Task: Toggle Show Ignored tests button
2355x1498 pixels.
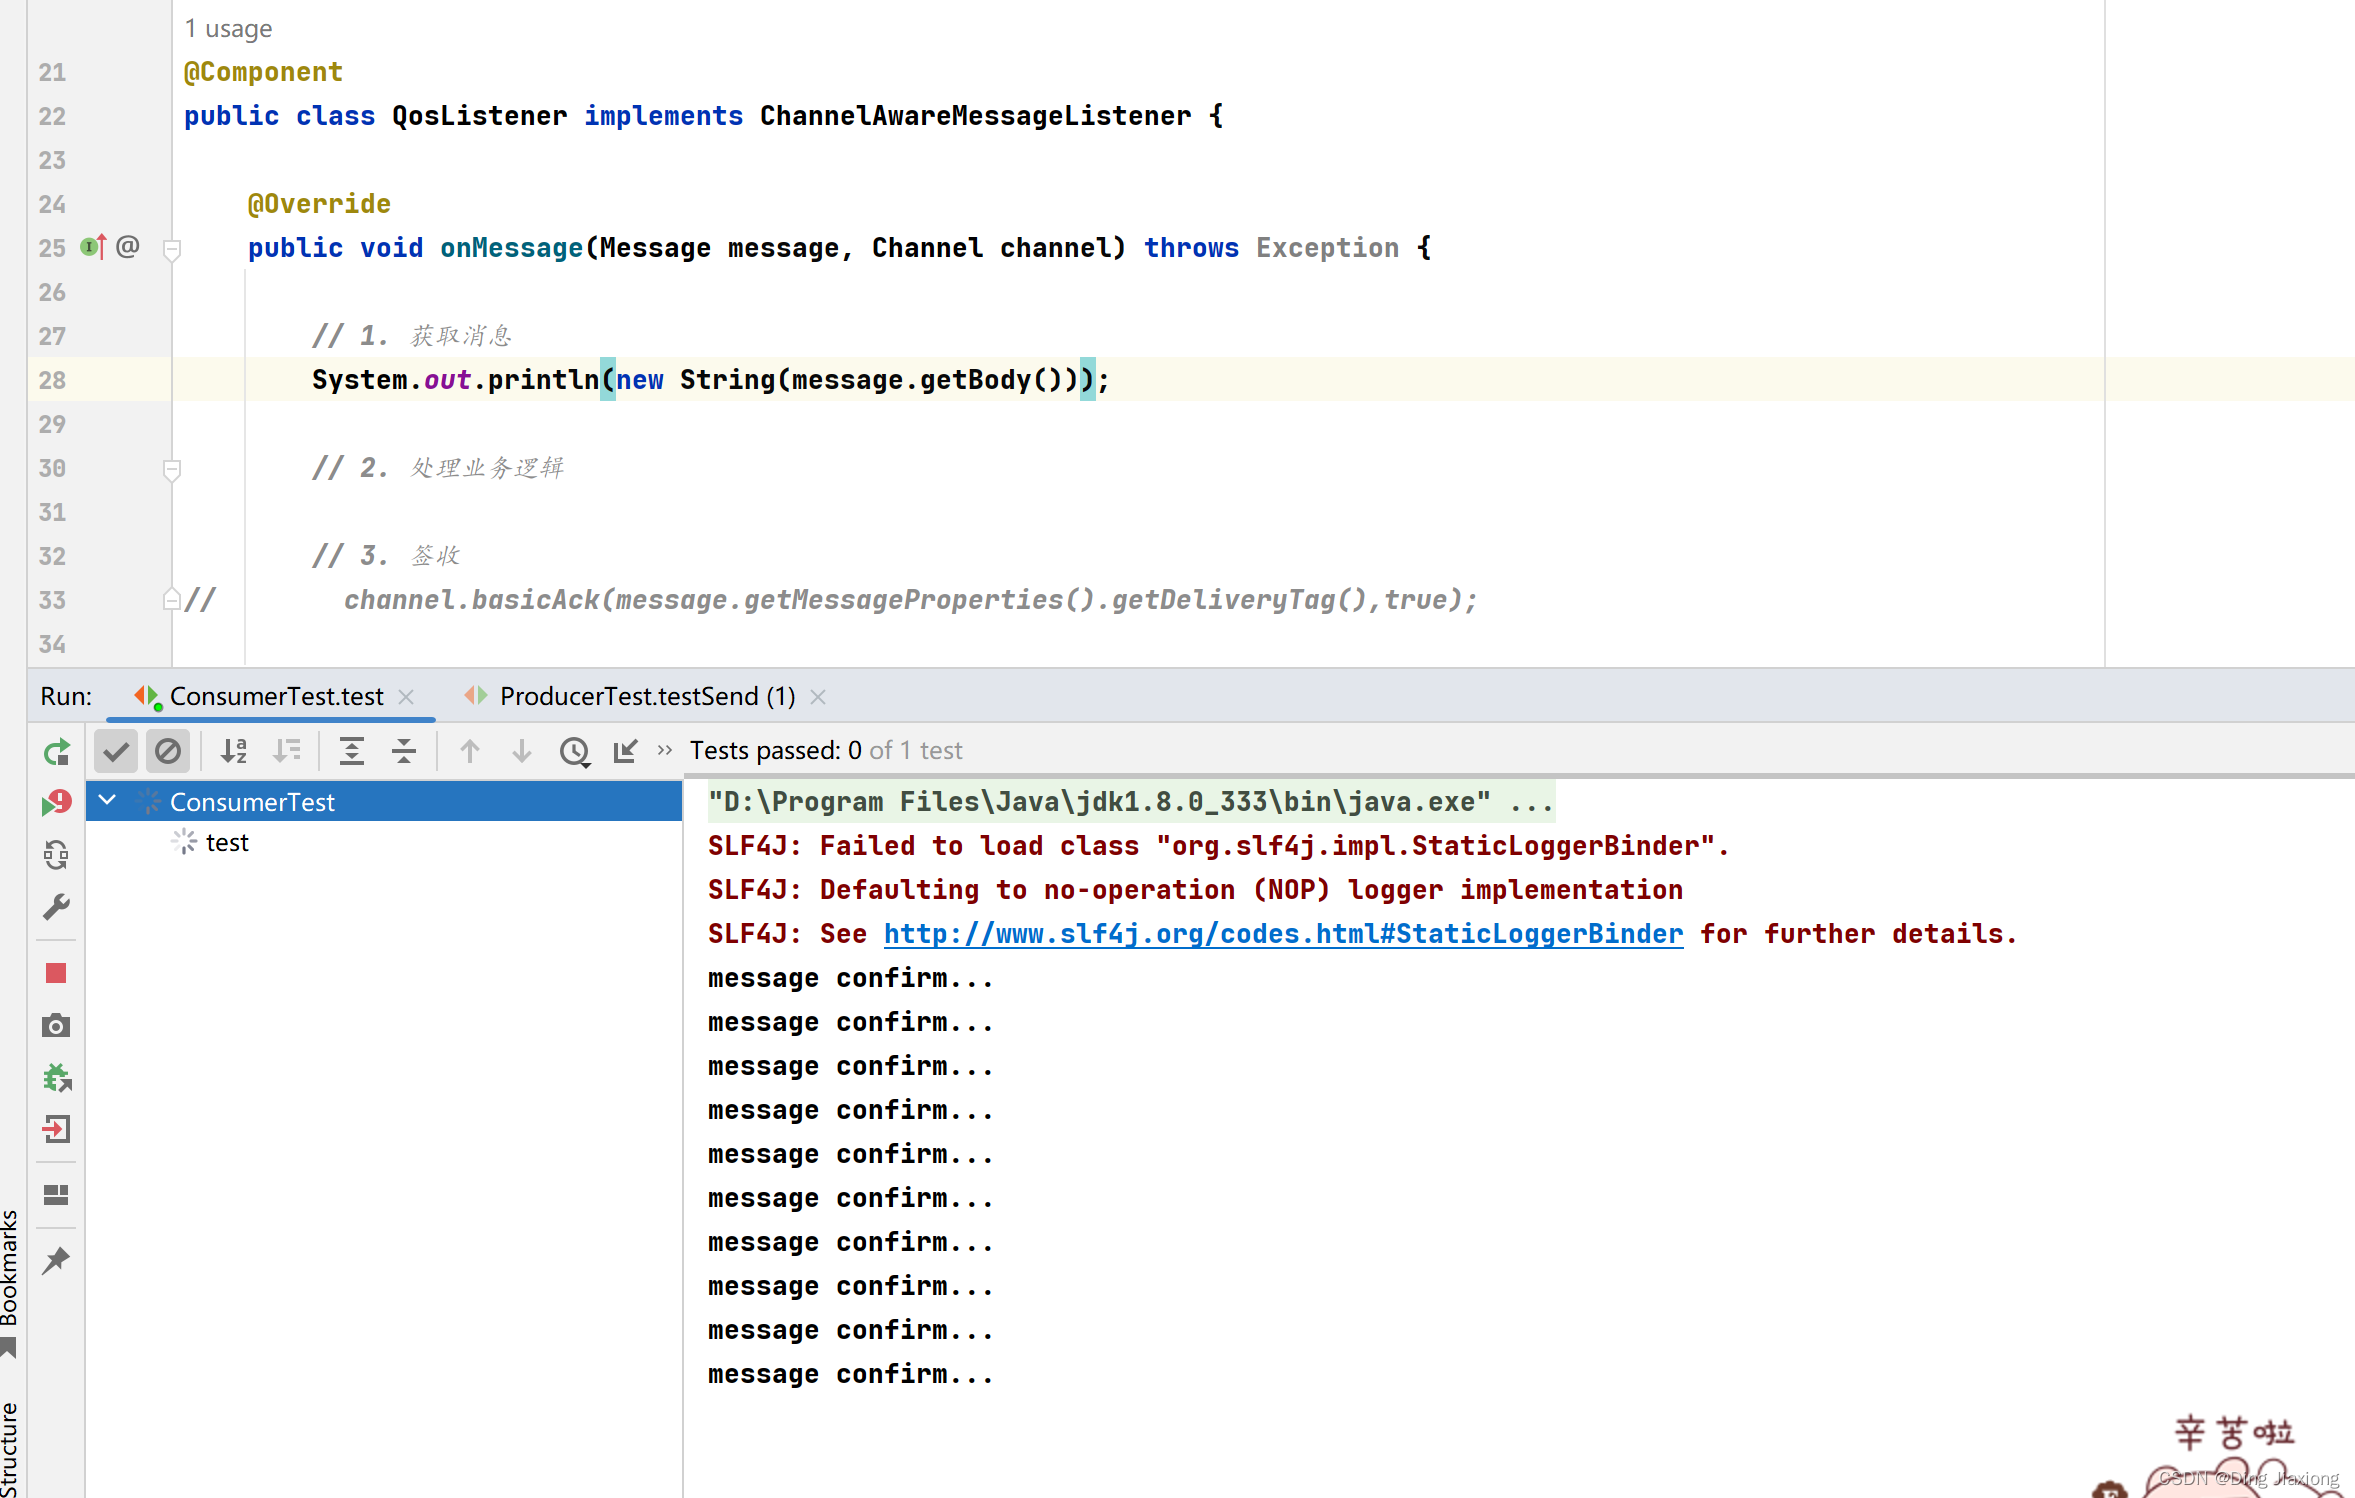Action: pos(168,751)
